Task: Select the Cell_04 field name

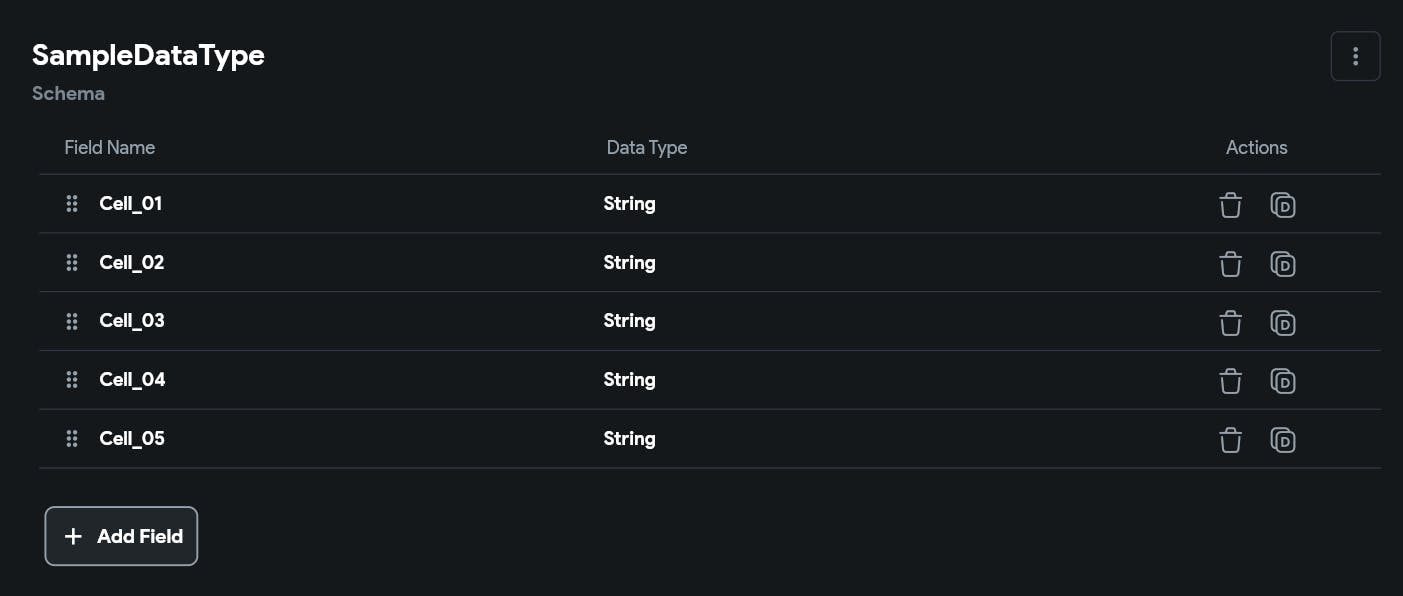Action: click(132, 380)
